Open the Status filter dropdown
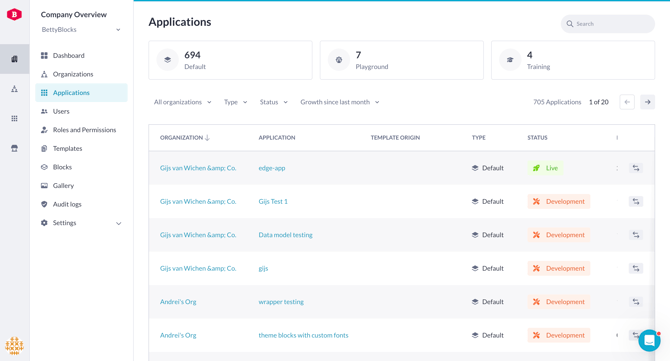Image resolution: width=670 pixels, height=361 pixels. pyautogui.click(x=273, y=102)
